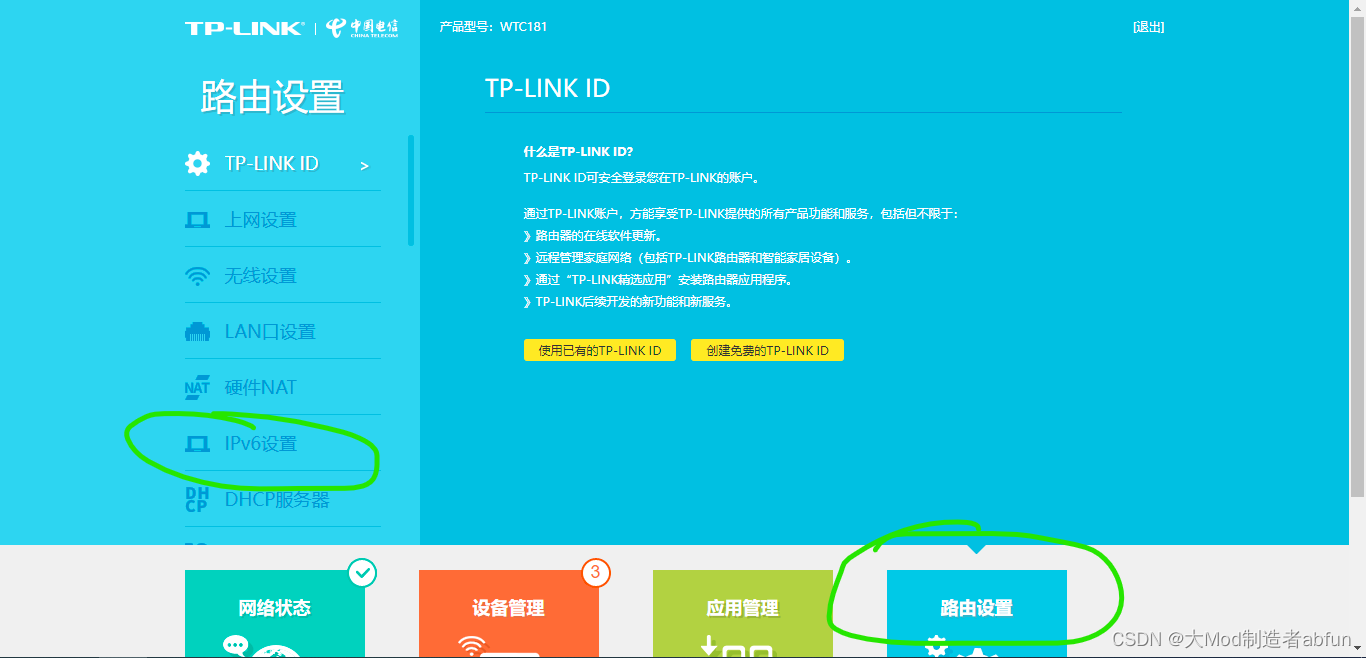Click the TP-LINK后续开发的新功能和新服务 line
This screenshot has height=658, width=1366.
coord(628,302)
